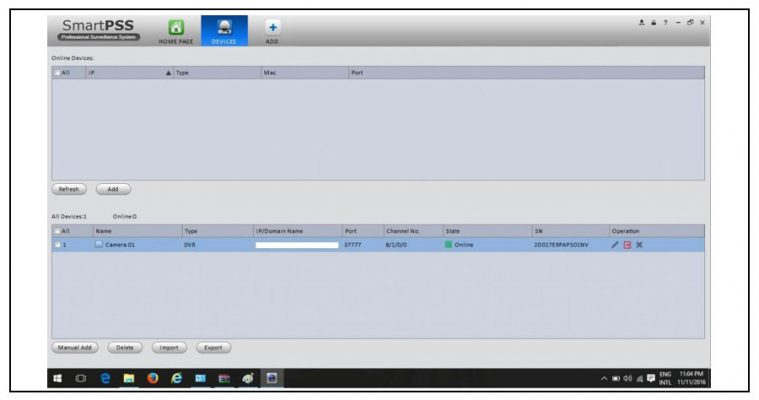The width and height of the screenshot is (759, 400).
Task: Click the red logout icon for Camera 01
Action: click(x=627, y=245)
